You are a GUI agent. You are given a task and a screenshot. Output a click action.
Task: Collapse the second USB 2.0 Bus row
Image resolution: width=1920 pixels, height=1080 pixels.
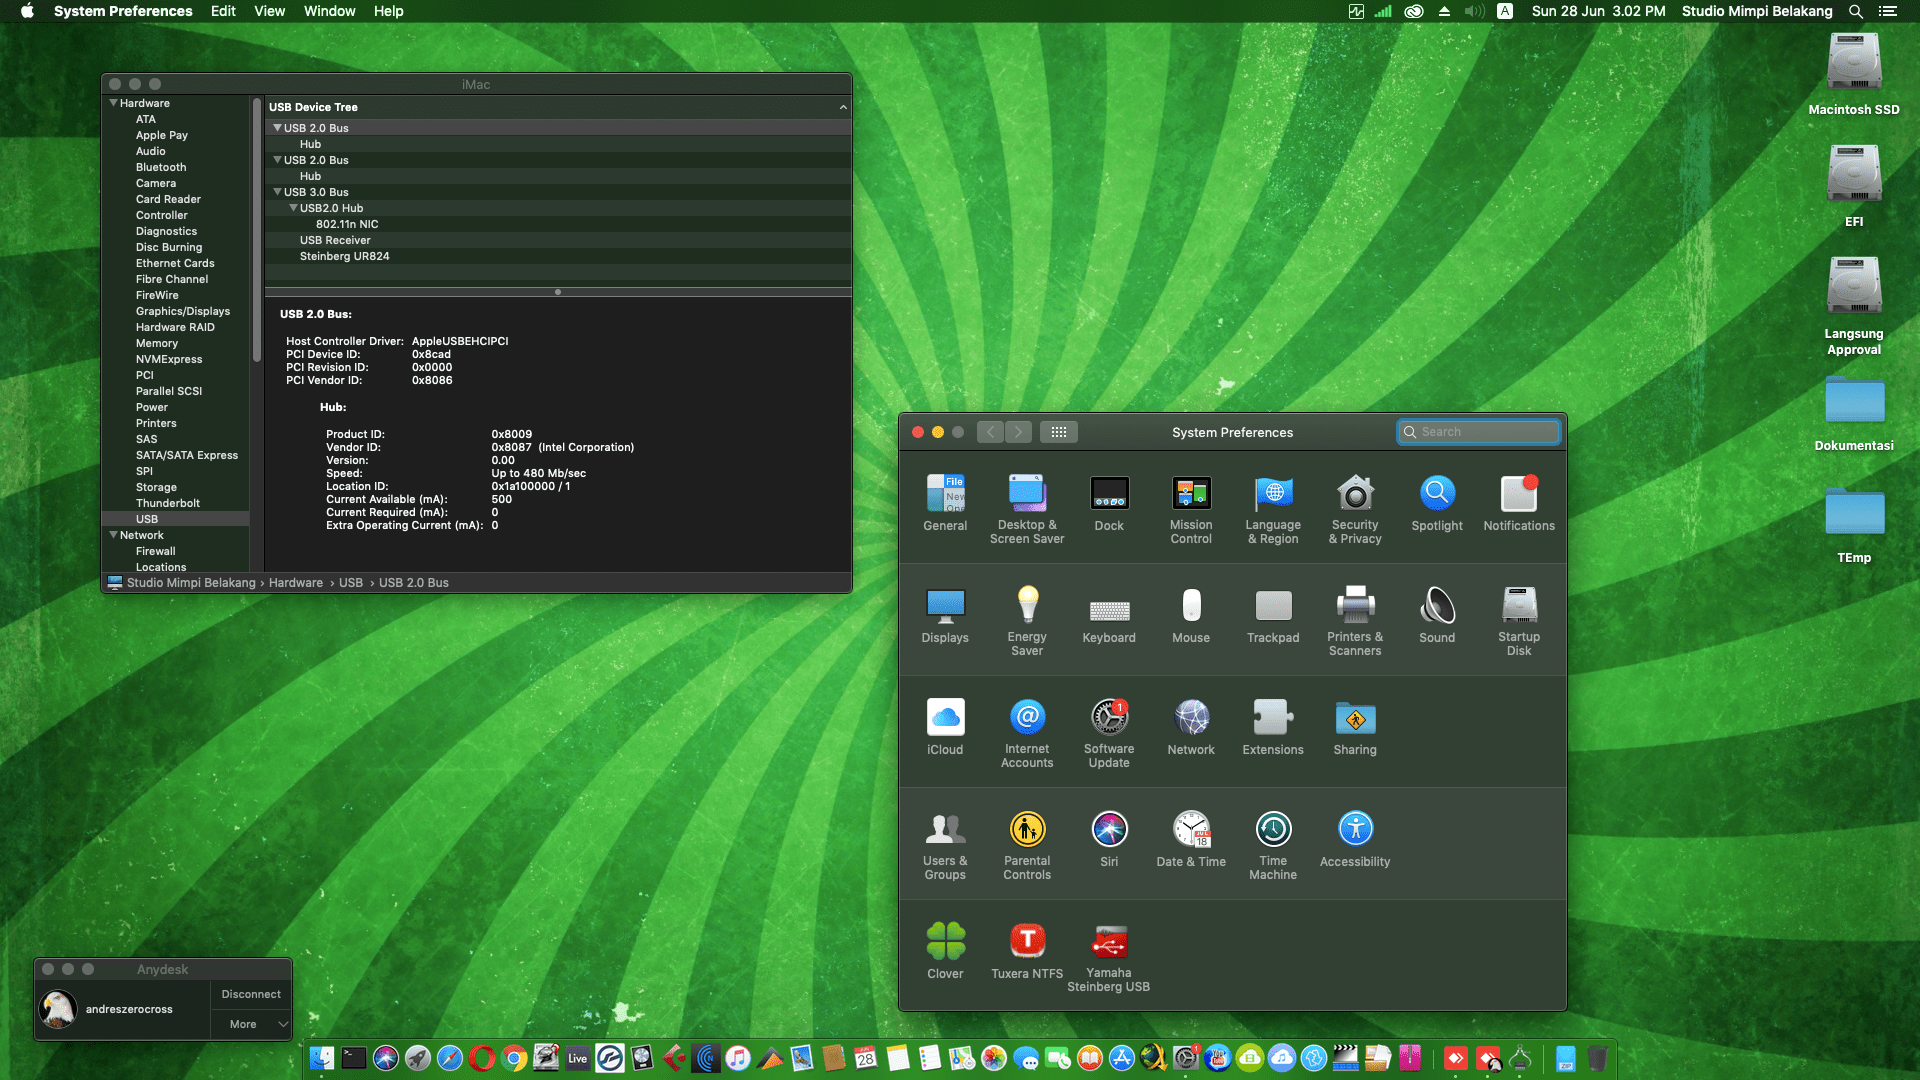coord(277,160)
